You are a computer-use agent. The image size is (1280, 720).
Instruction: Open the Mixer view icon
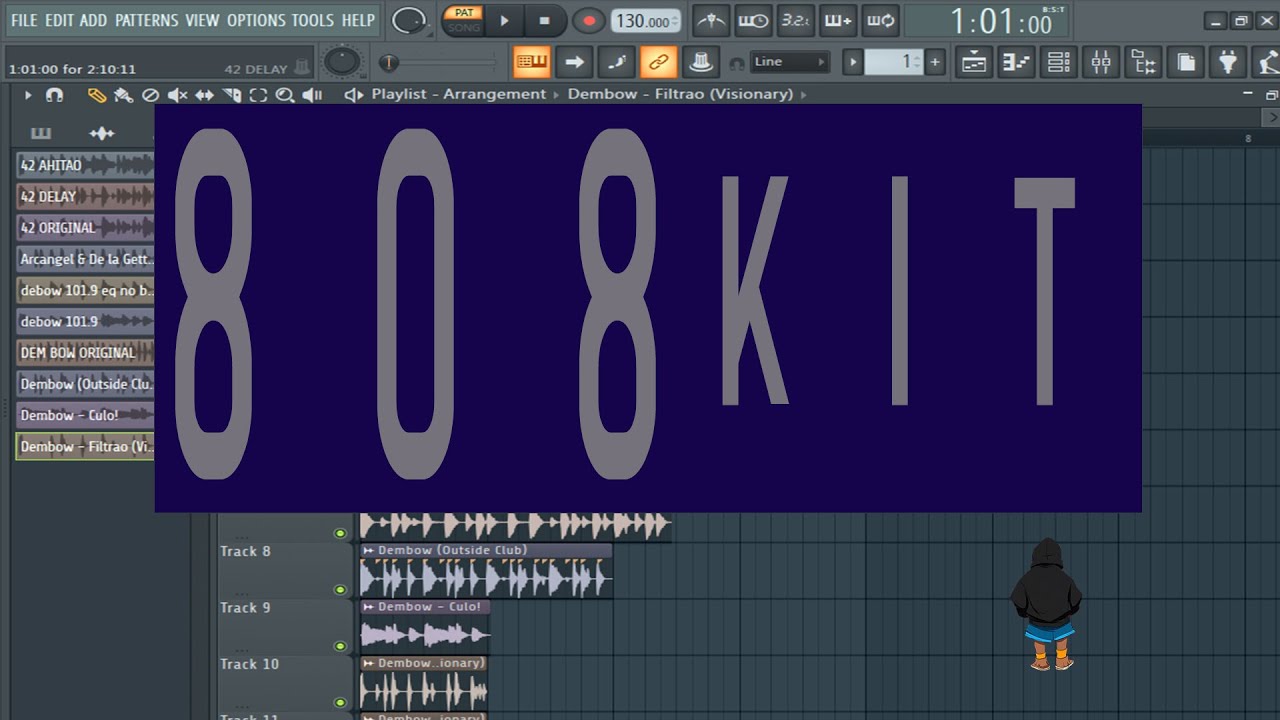point(1101,62)
